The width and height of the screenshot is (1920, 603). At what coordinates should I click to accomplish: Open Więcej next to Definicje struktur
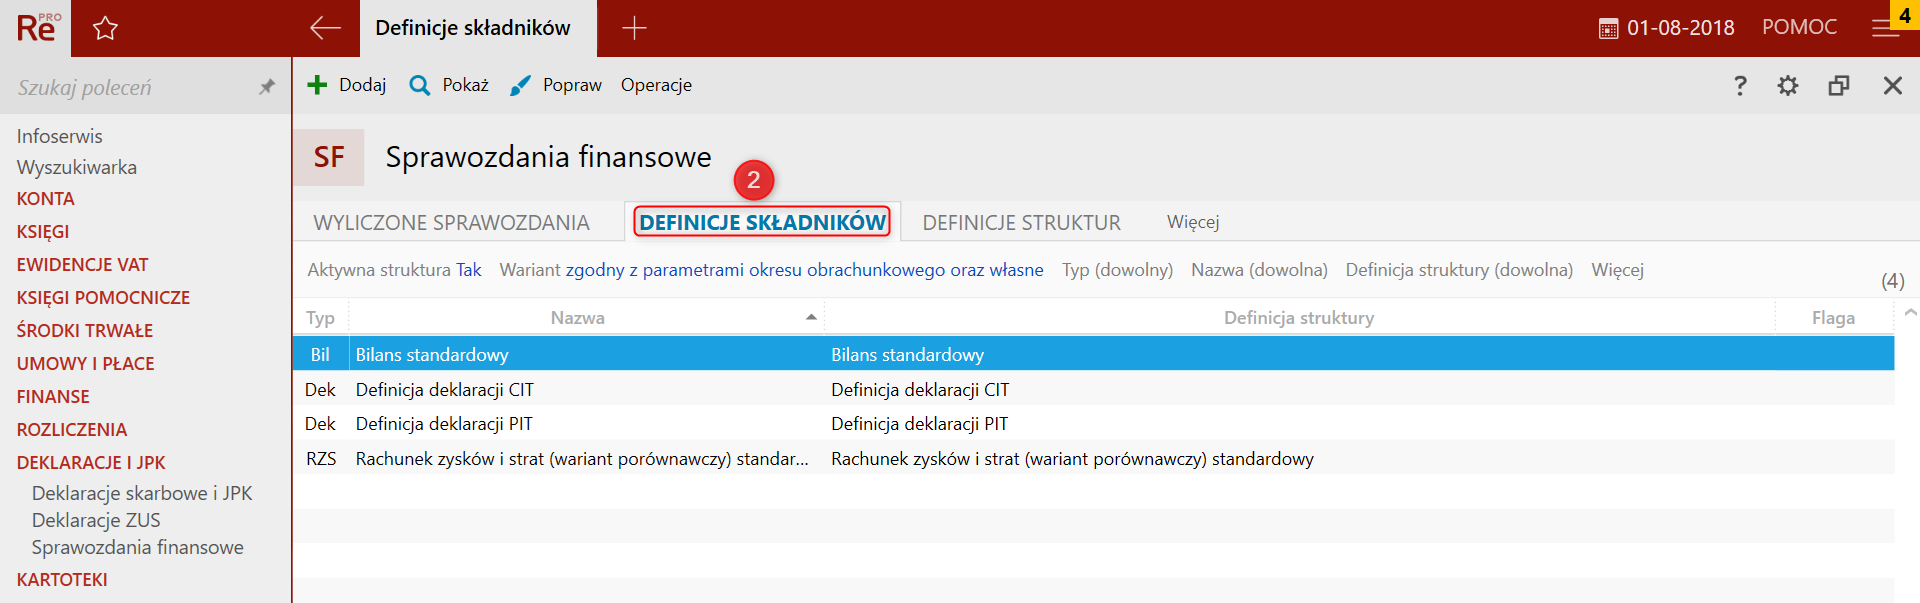click(1193, 222)
